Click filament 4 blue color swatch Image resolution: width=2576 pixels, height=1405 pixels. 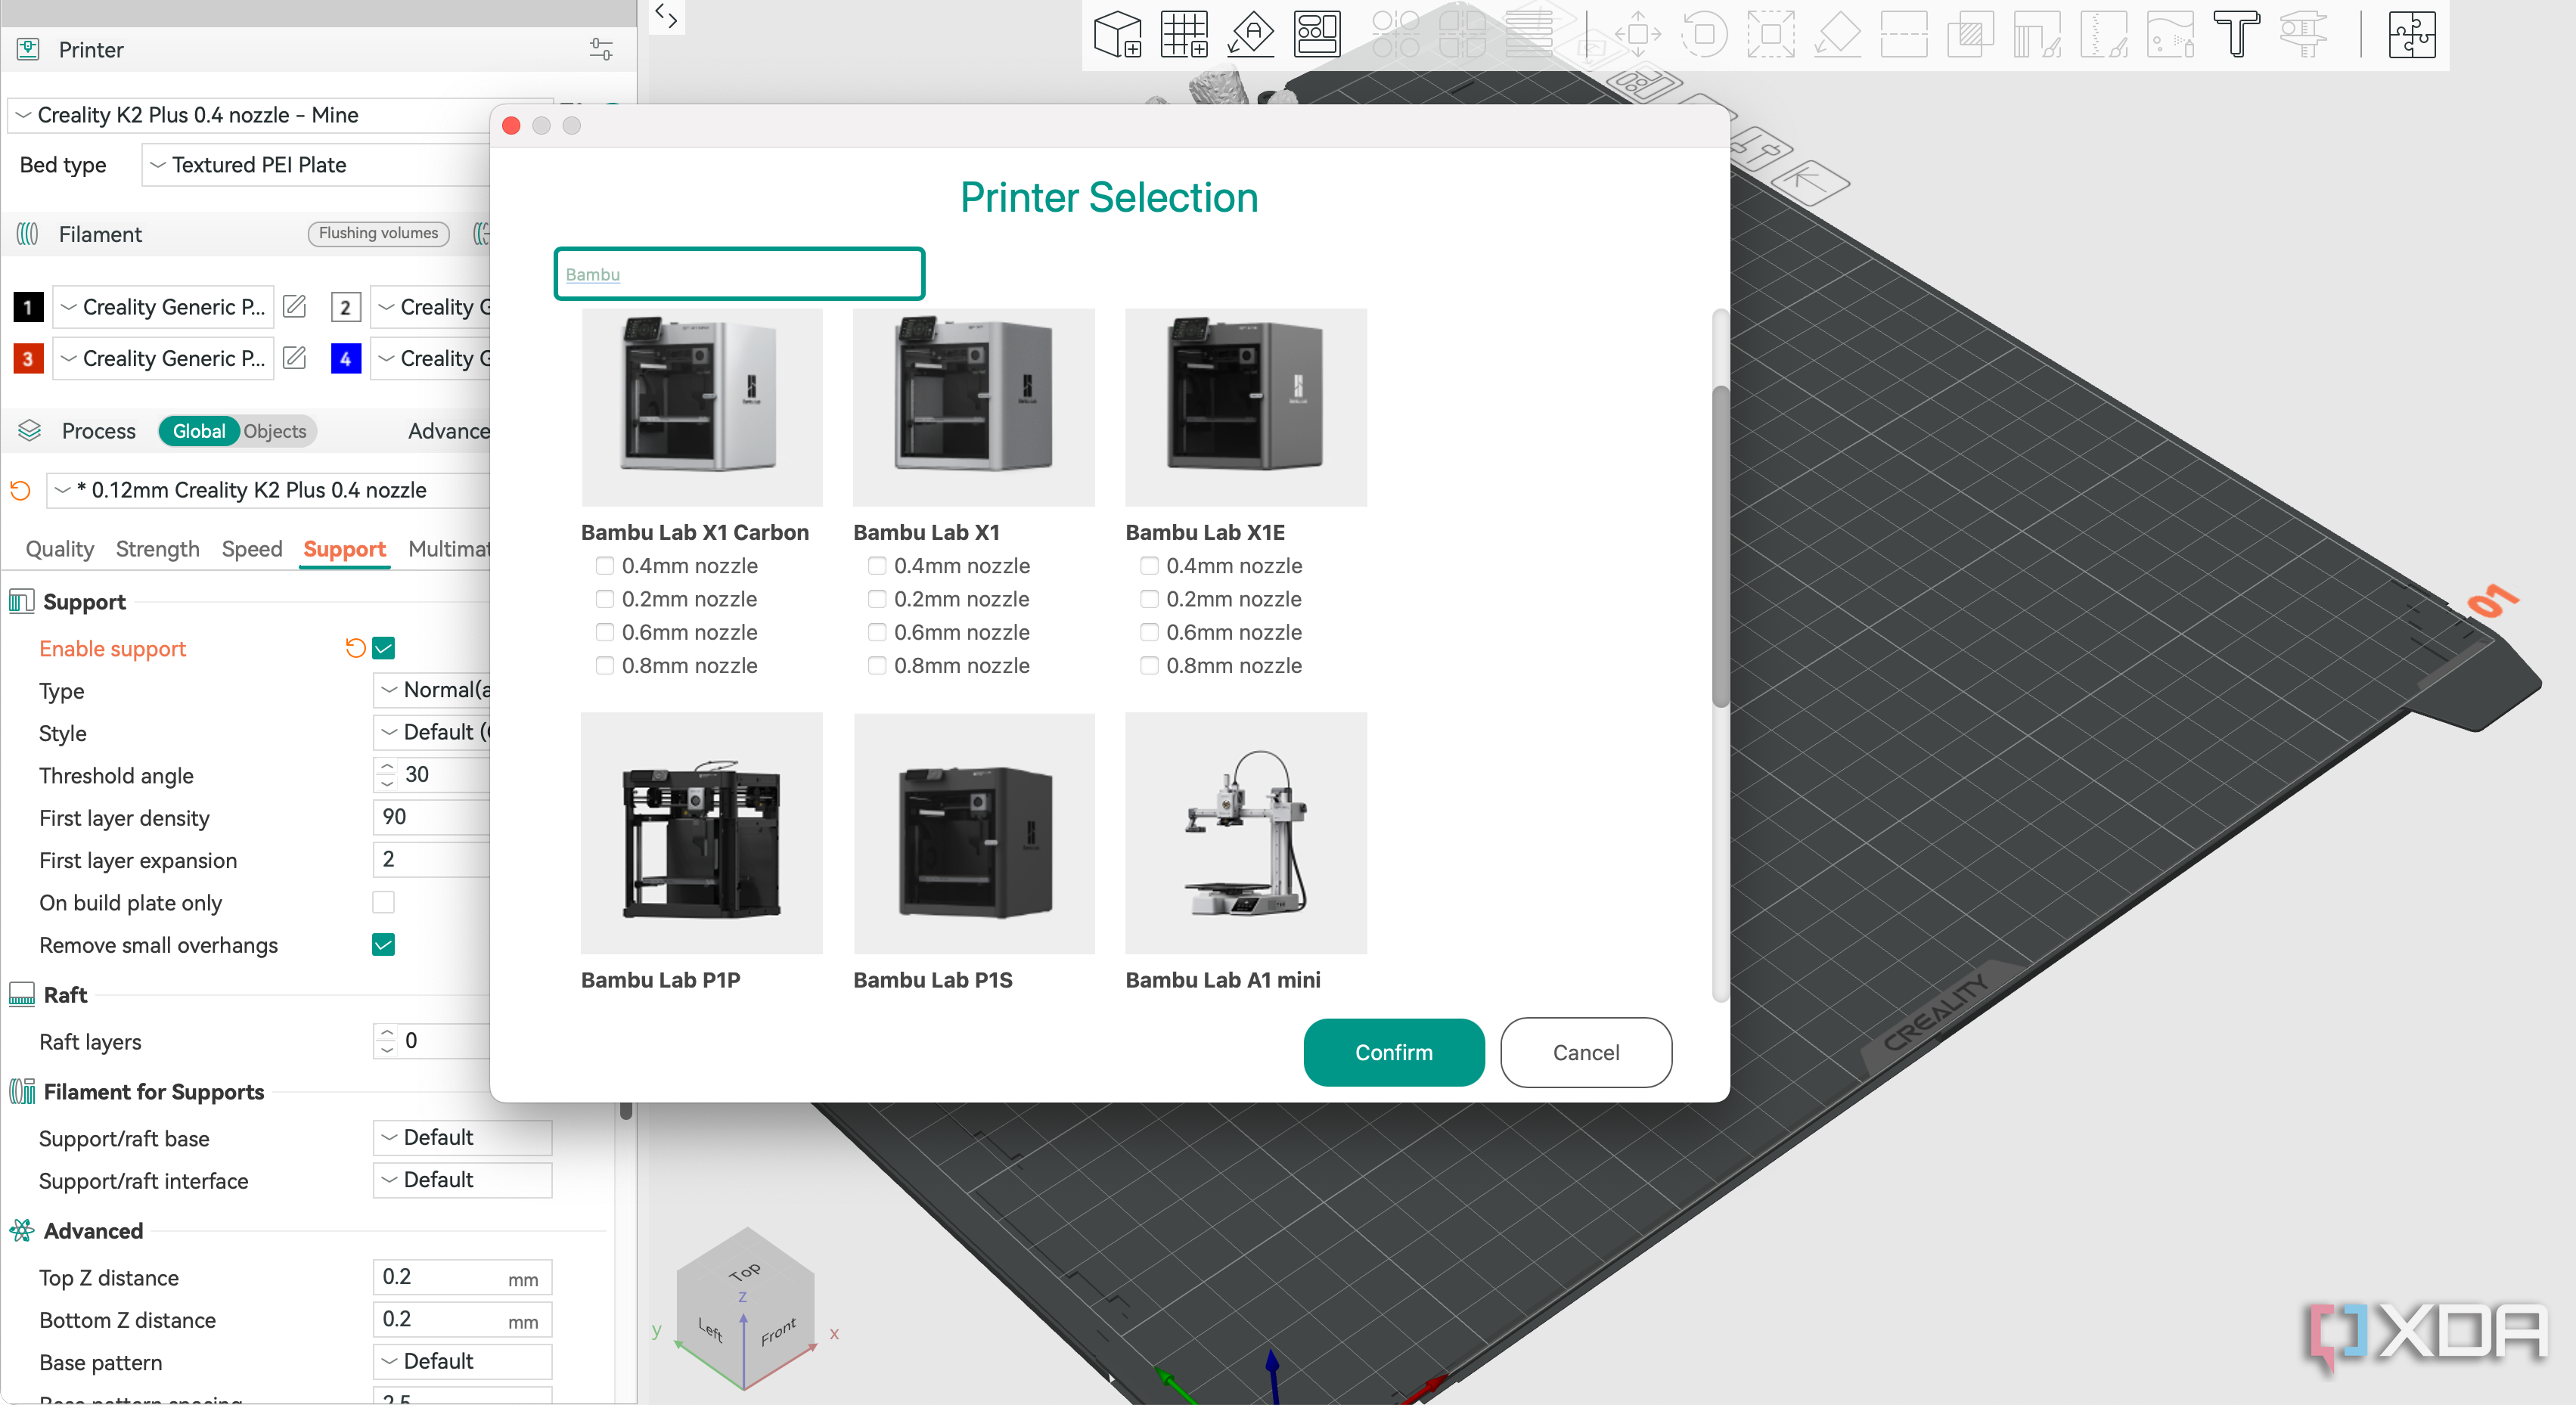(x=345, y=358)
